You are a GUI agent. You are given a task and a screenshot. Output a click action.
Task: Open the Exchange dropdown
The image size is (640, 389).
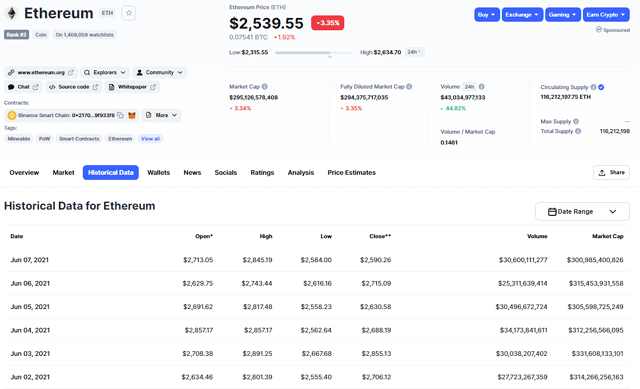(x=522, y=15)
